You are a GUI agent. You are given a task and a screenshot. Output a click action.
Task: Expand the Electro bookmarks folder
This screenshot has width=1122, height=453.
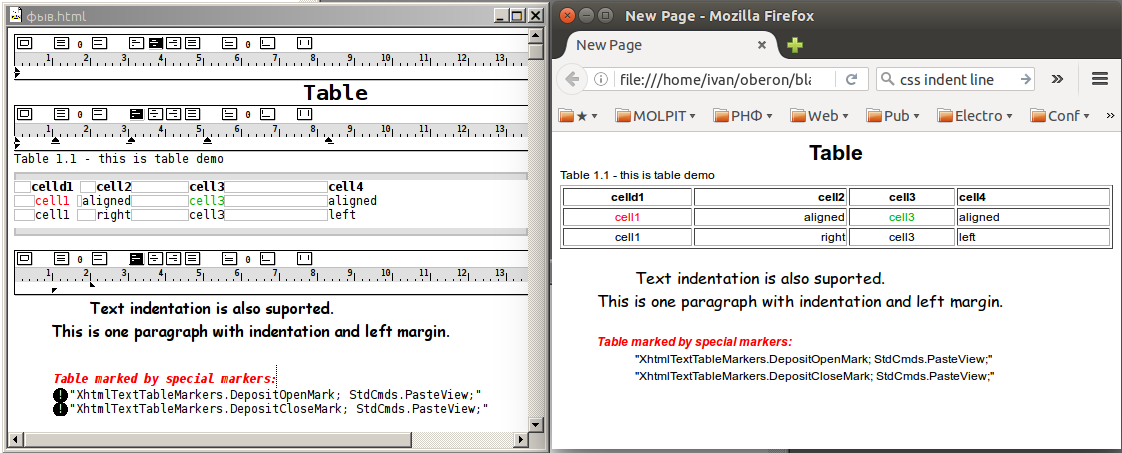pyautogui.click(x=975, y=116)
